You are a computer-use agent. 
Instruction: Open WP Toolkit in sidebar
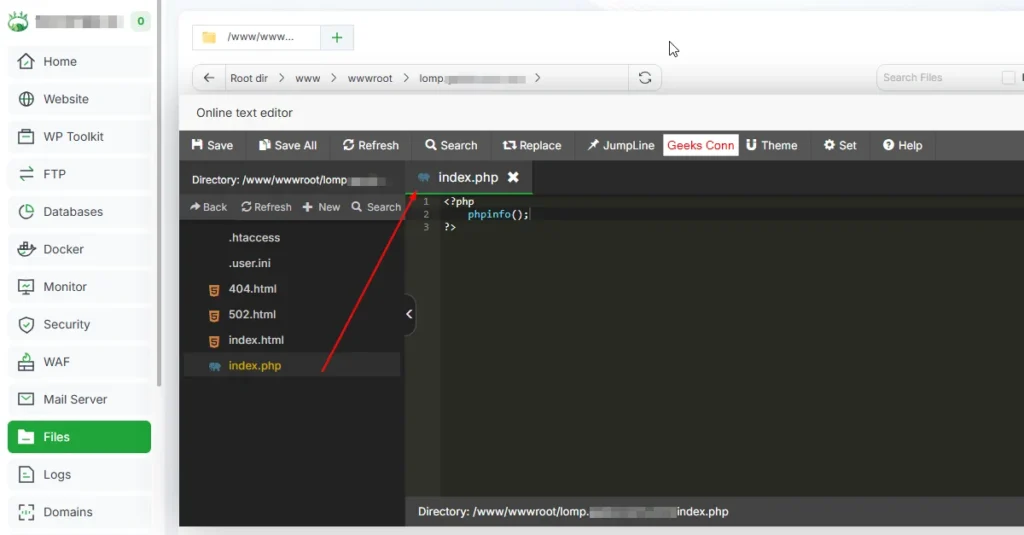click(x=79, y=137)
